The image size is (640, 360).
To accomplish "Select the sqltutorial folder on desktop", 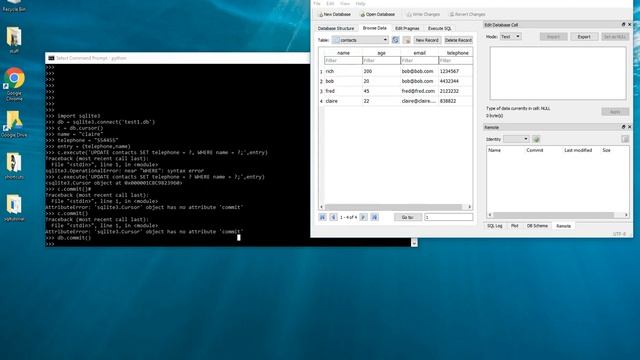I will coord(14,208).
